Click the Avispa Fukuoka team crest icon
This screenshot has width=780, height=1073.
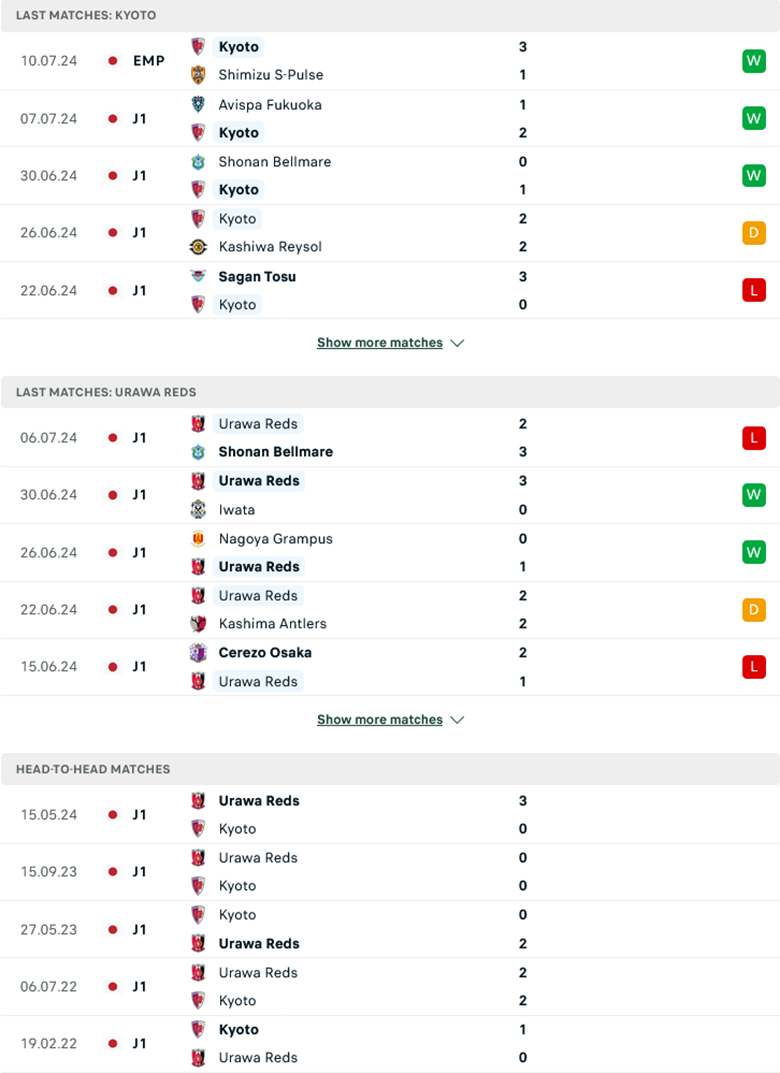(198, 104)
